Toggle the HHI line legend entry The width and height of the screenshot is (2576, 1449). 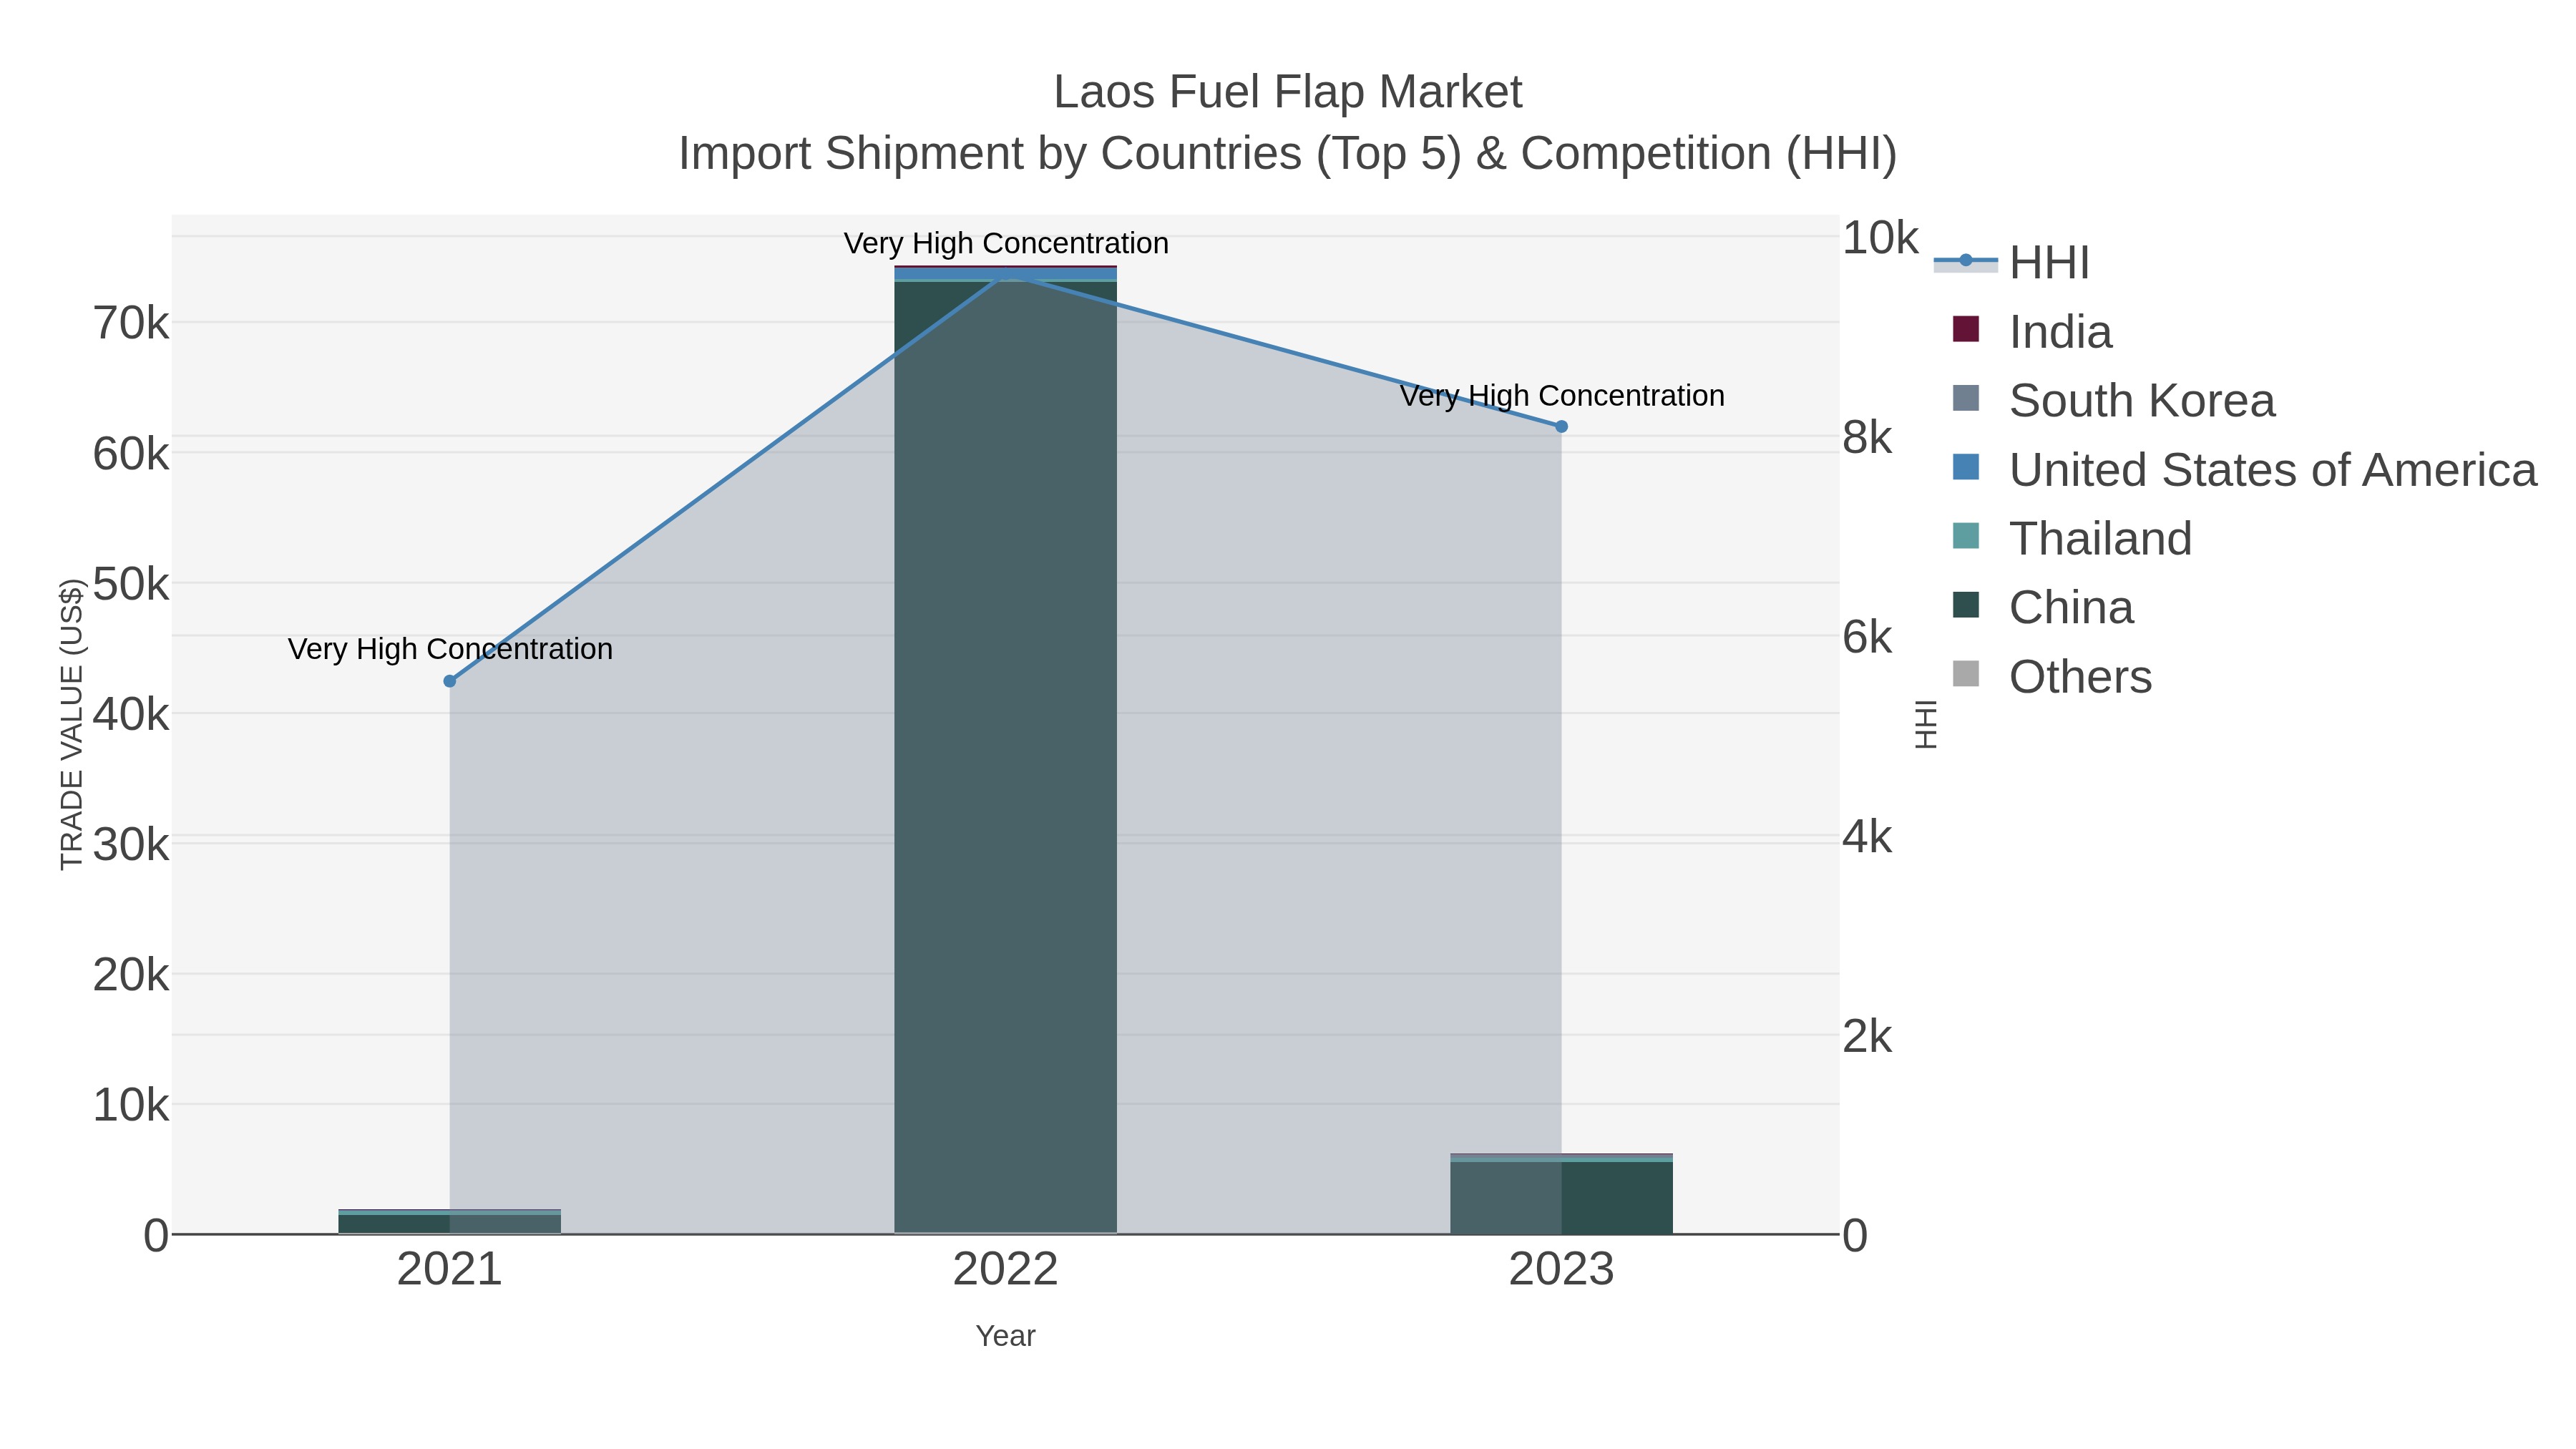click(x=2012, y=263)
